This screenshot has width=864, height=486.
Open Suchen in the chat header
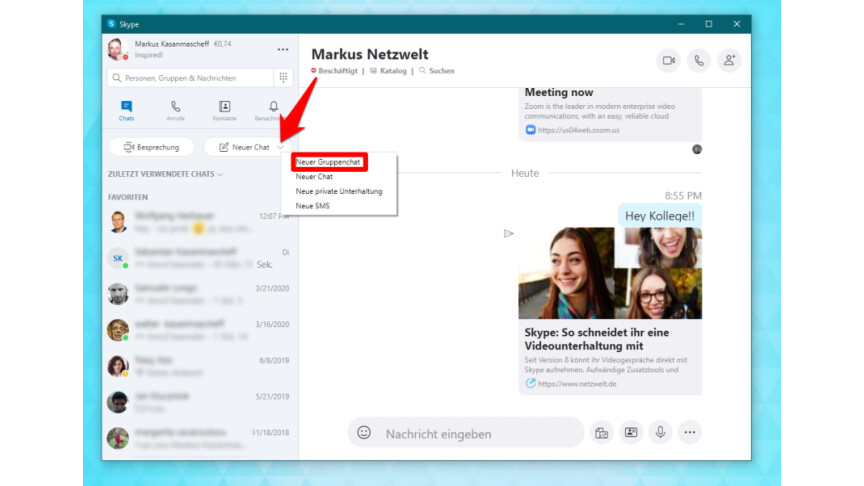[436, 71]
